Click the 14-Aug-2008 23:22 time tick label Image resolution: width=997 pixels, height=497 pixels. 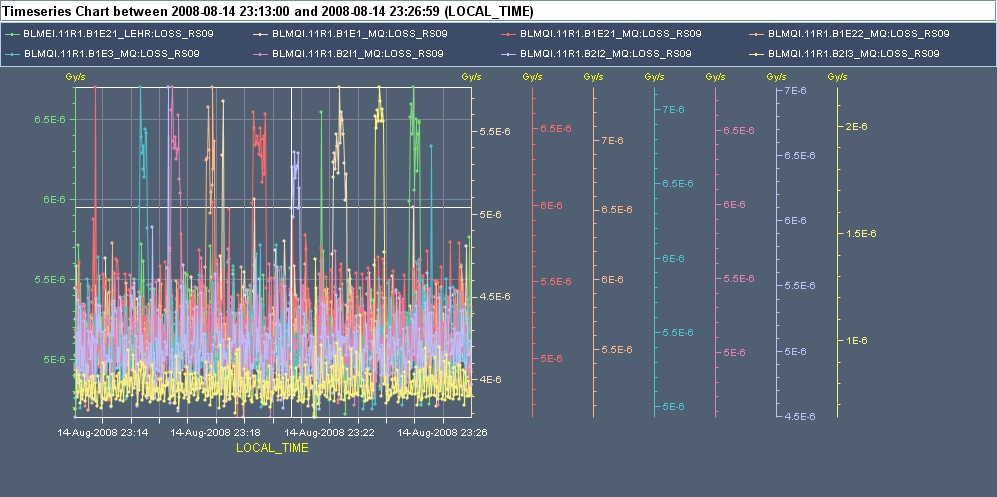pyautogui.click(x=329, y=432)
